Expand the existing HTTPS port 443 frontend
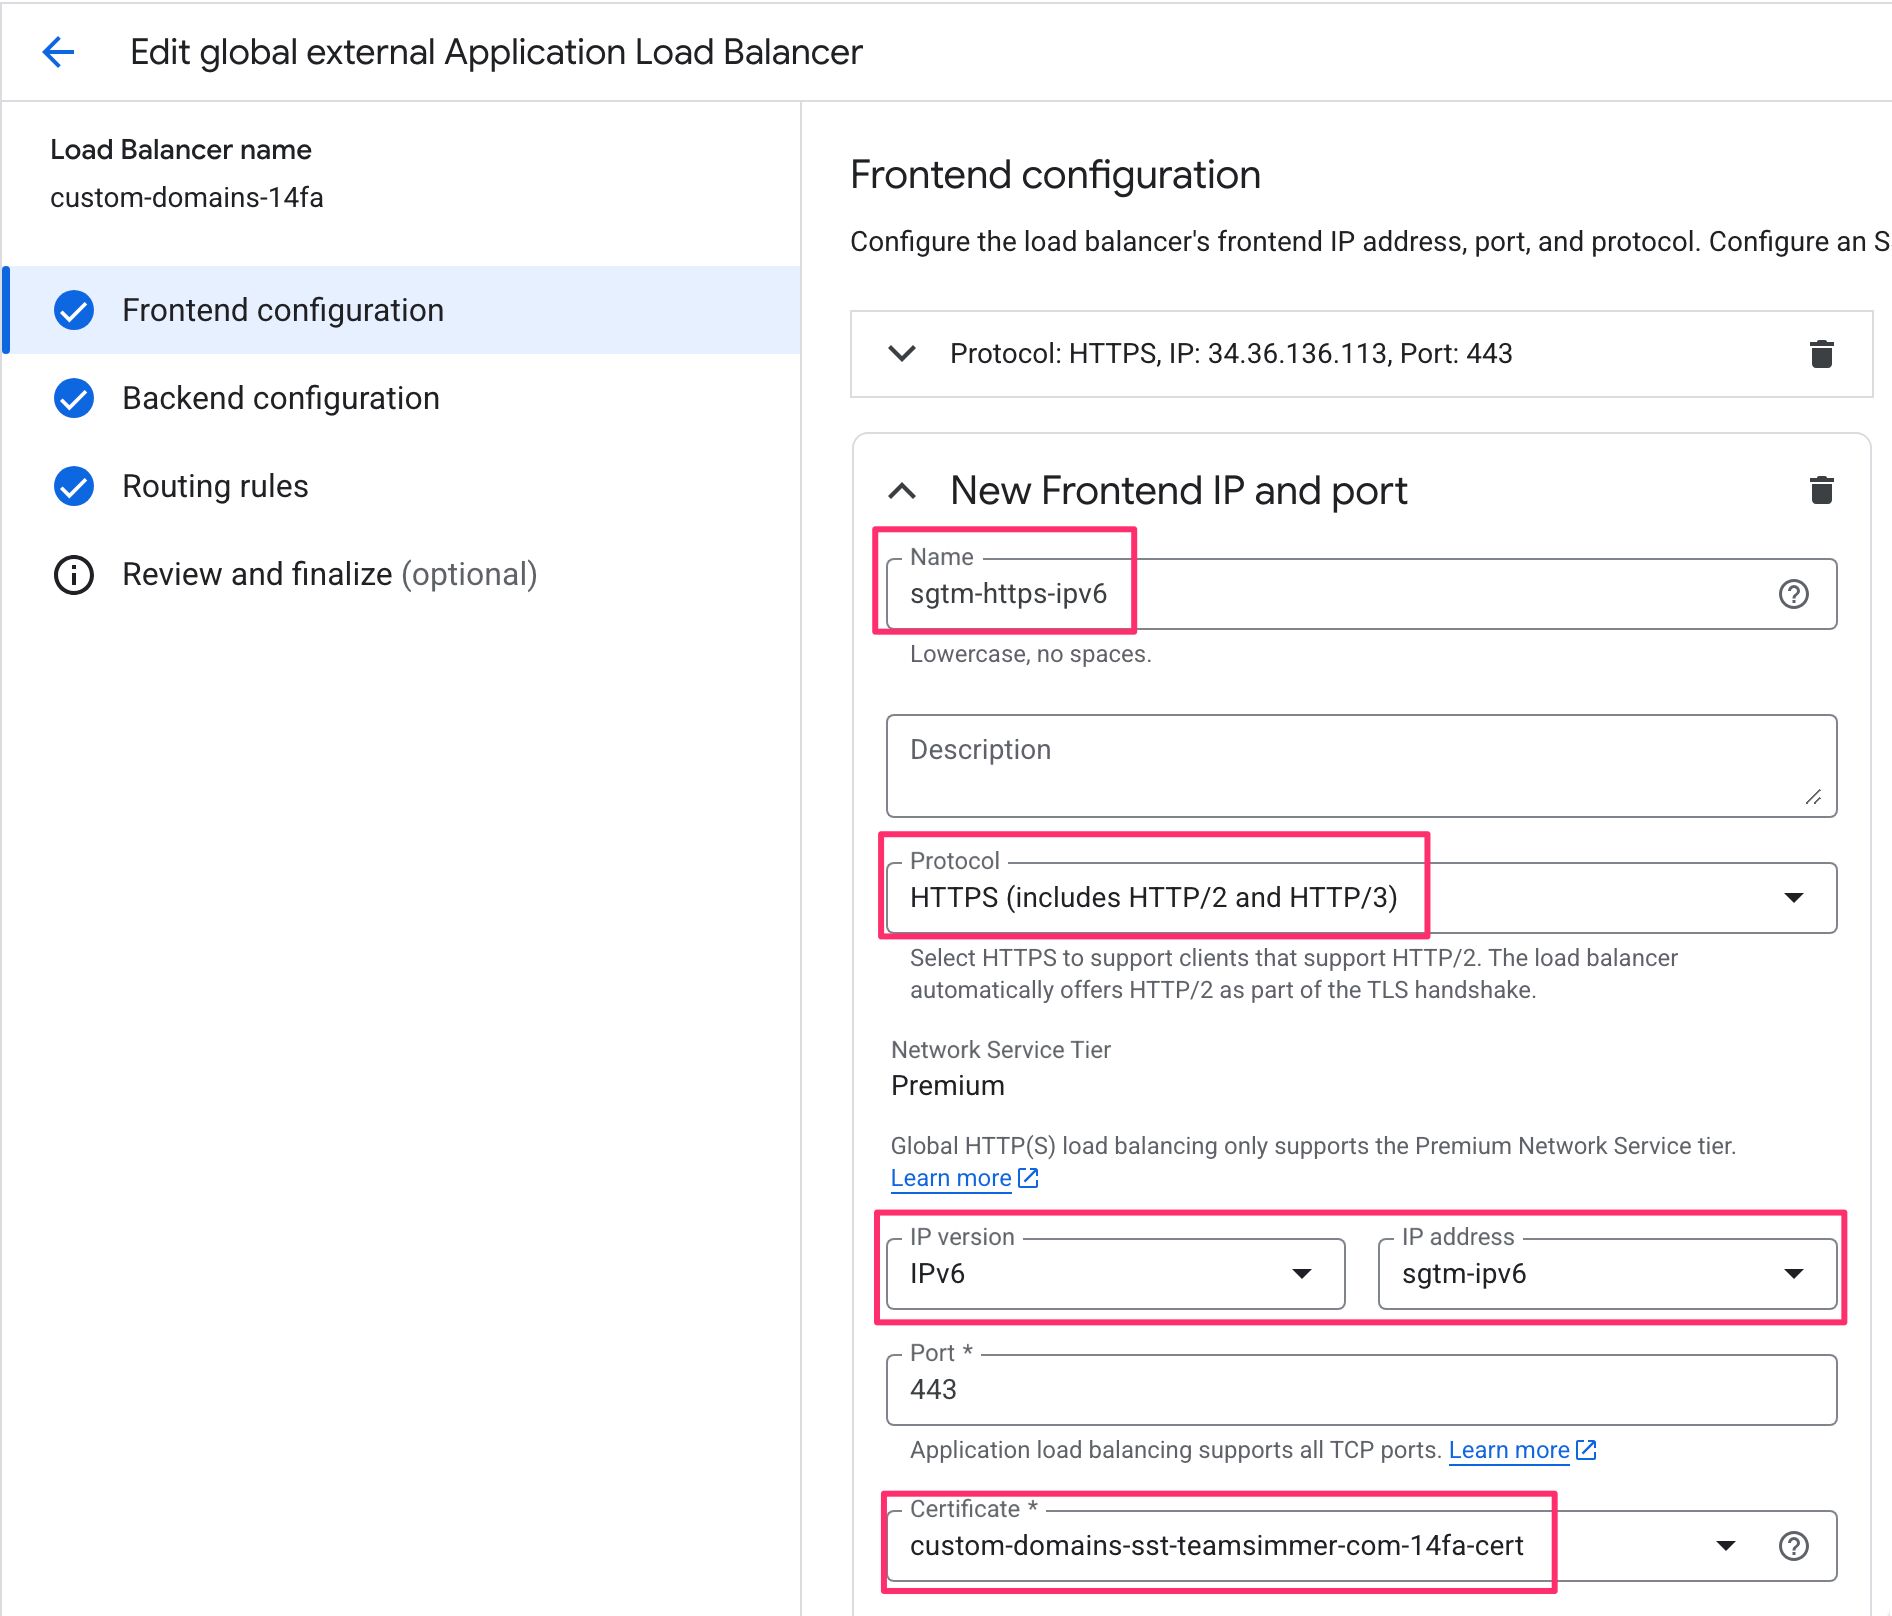1892x1616 pixels. (x=902, y=354)
